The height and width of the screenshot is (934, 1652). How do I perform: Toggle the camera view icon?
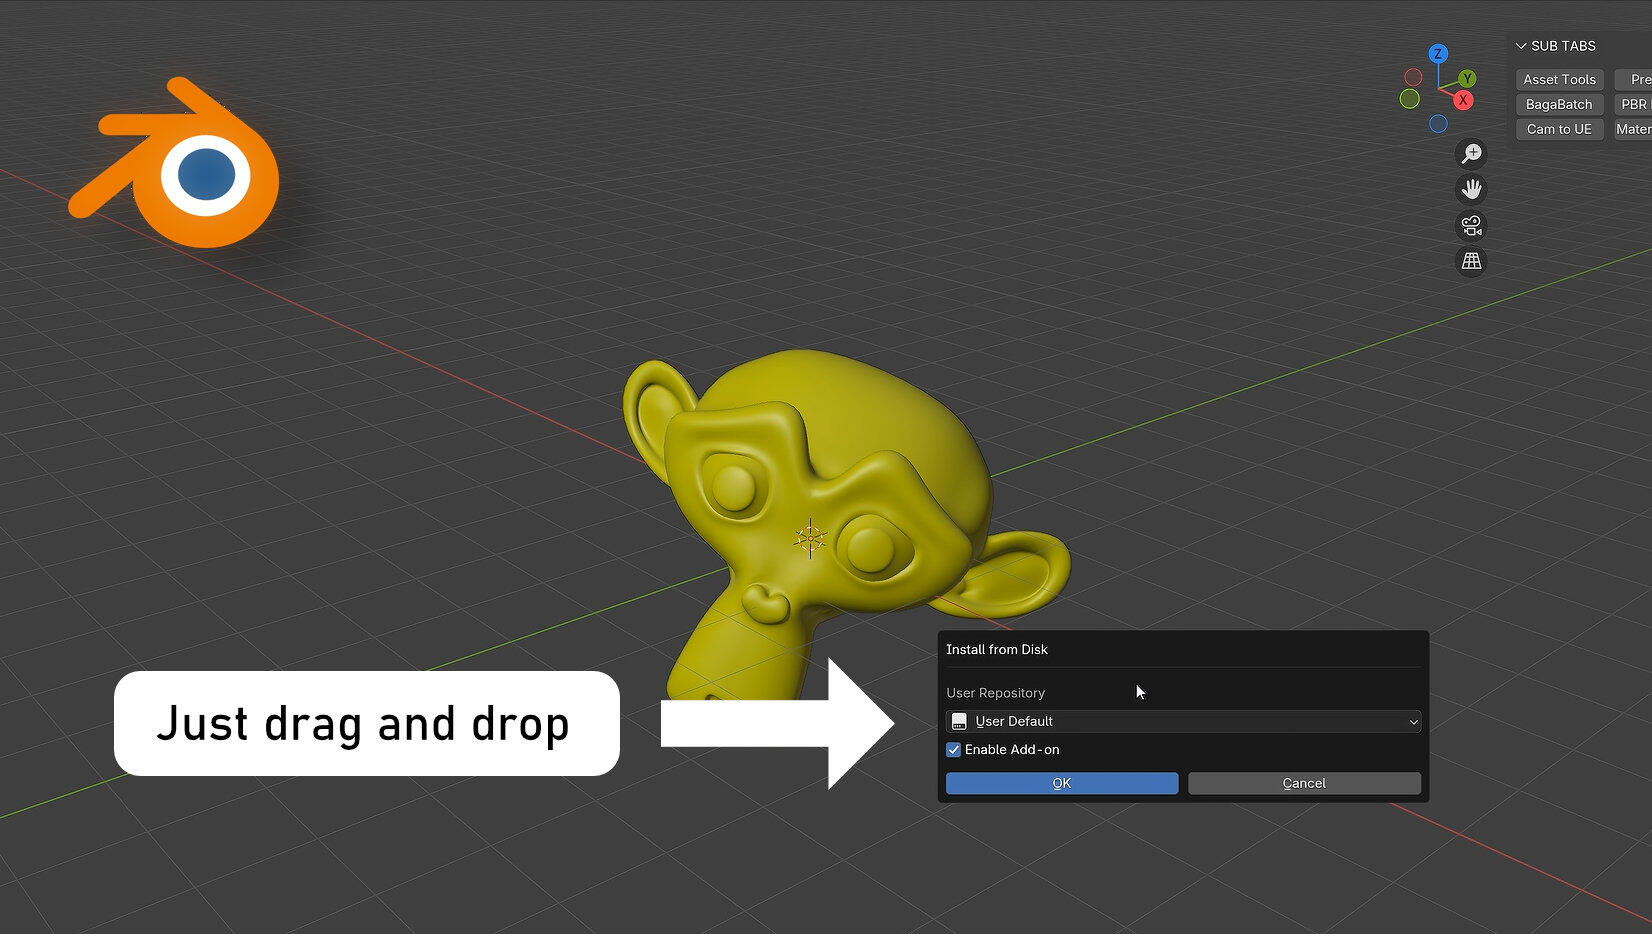pyautogui.click(x=1471, y=225)
